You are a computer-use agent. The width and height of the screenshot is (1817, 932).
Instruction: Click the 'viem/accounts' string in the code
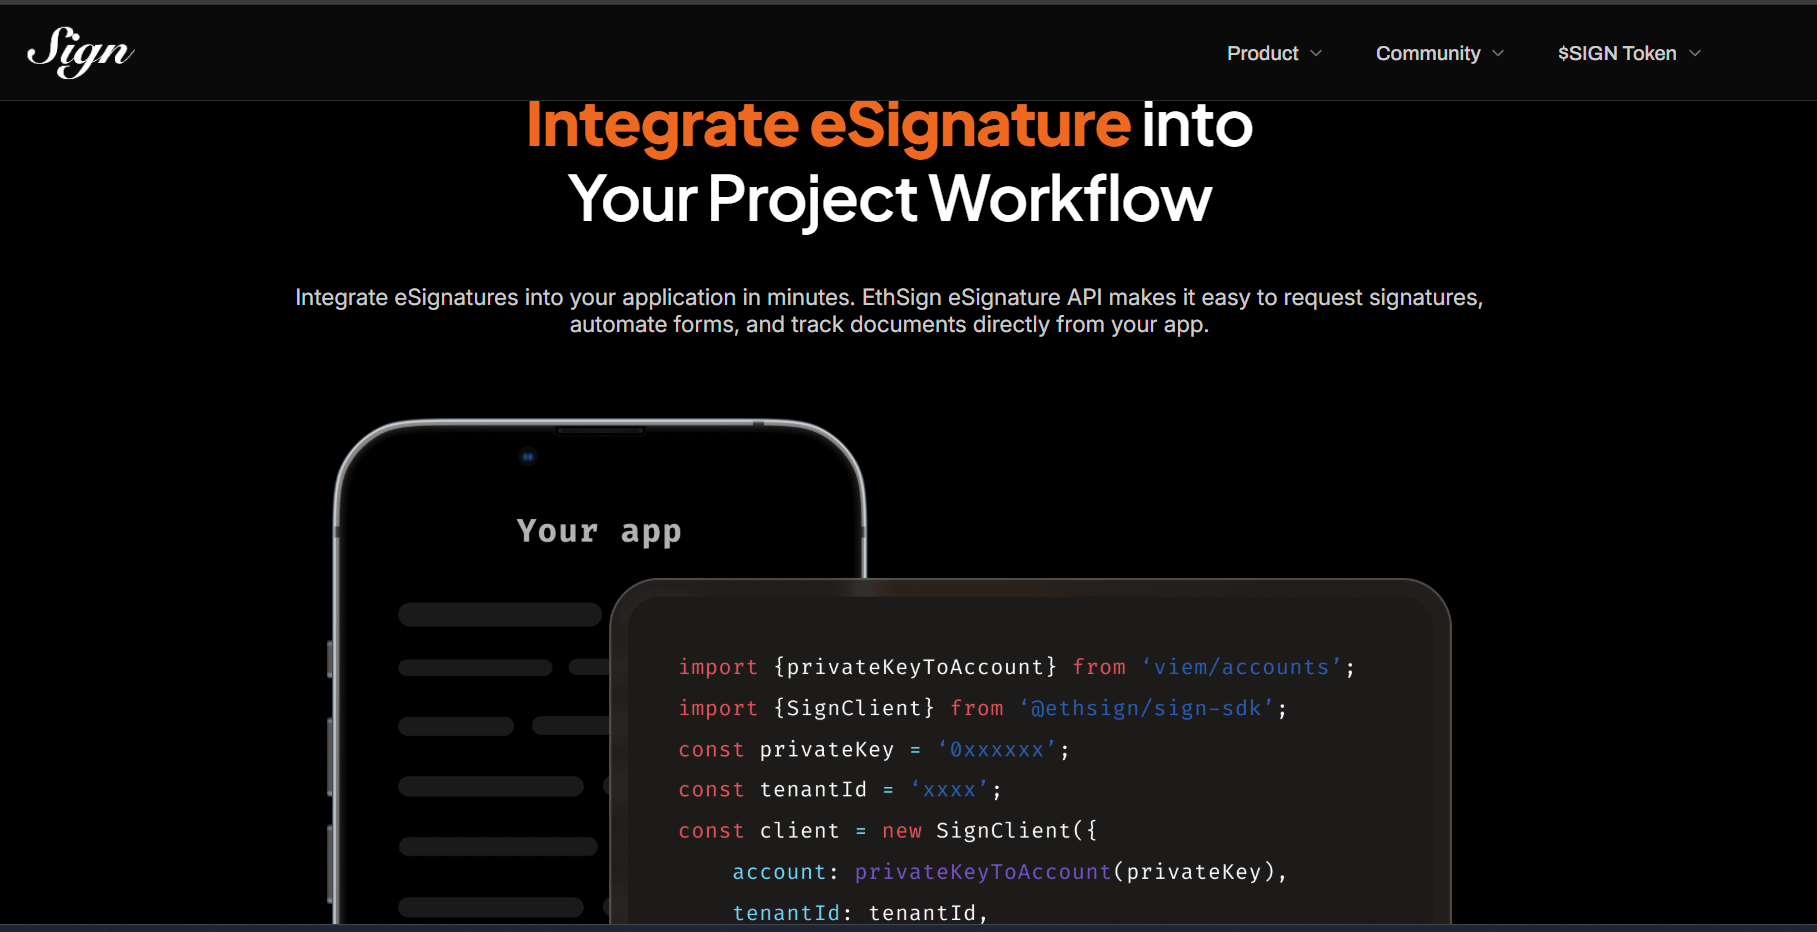coord(1242,667)
